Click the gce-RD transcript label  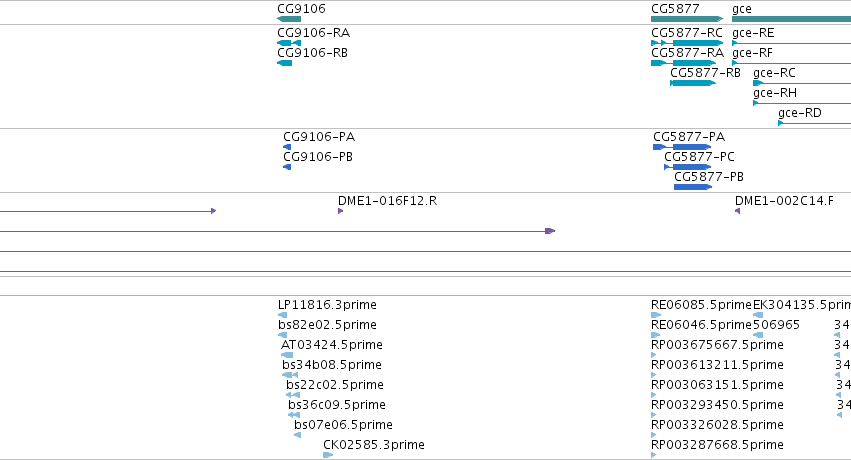[799, 113]
